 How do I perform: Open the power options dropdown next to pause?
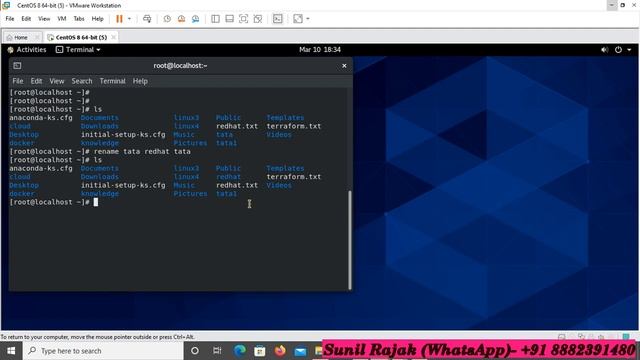(129, 19)
